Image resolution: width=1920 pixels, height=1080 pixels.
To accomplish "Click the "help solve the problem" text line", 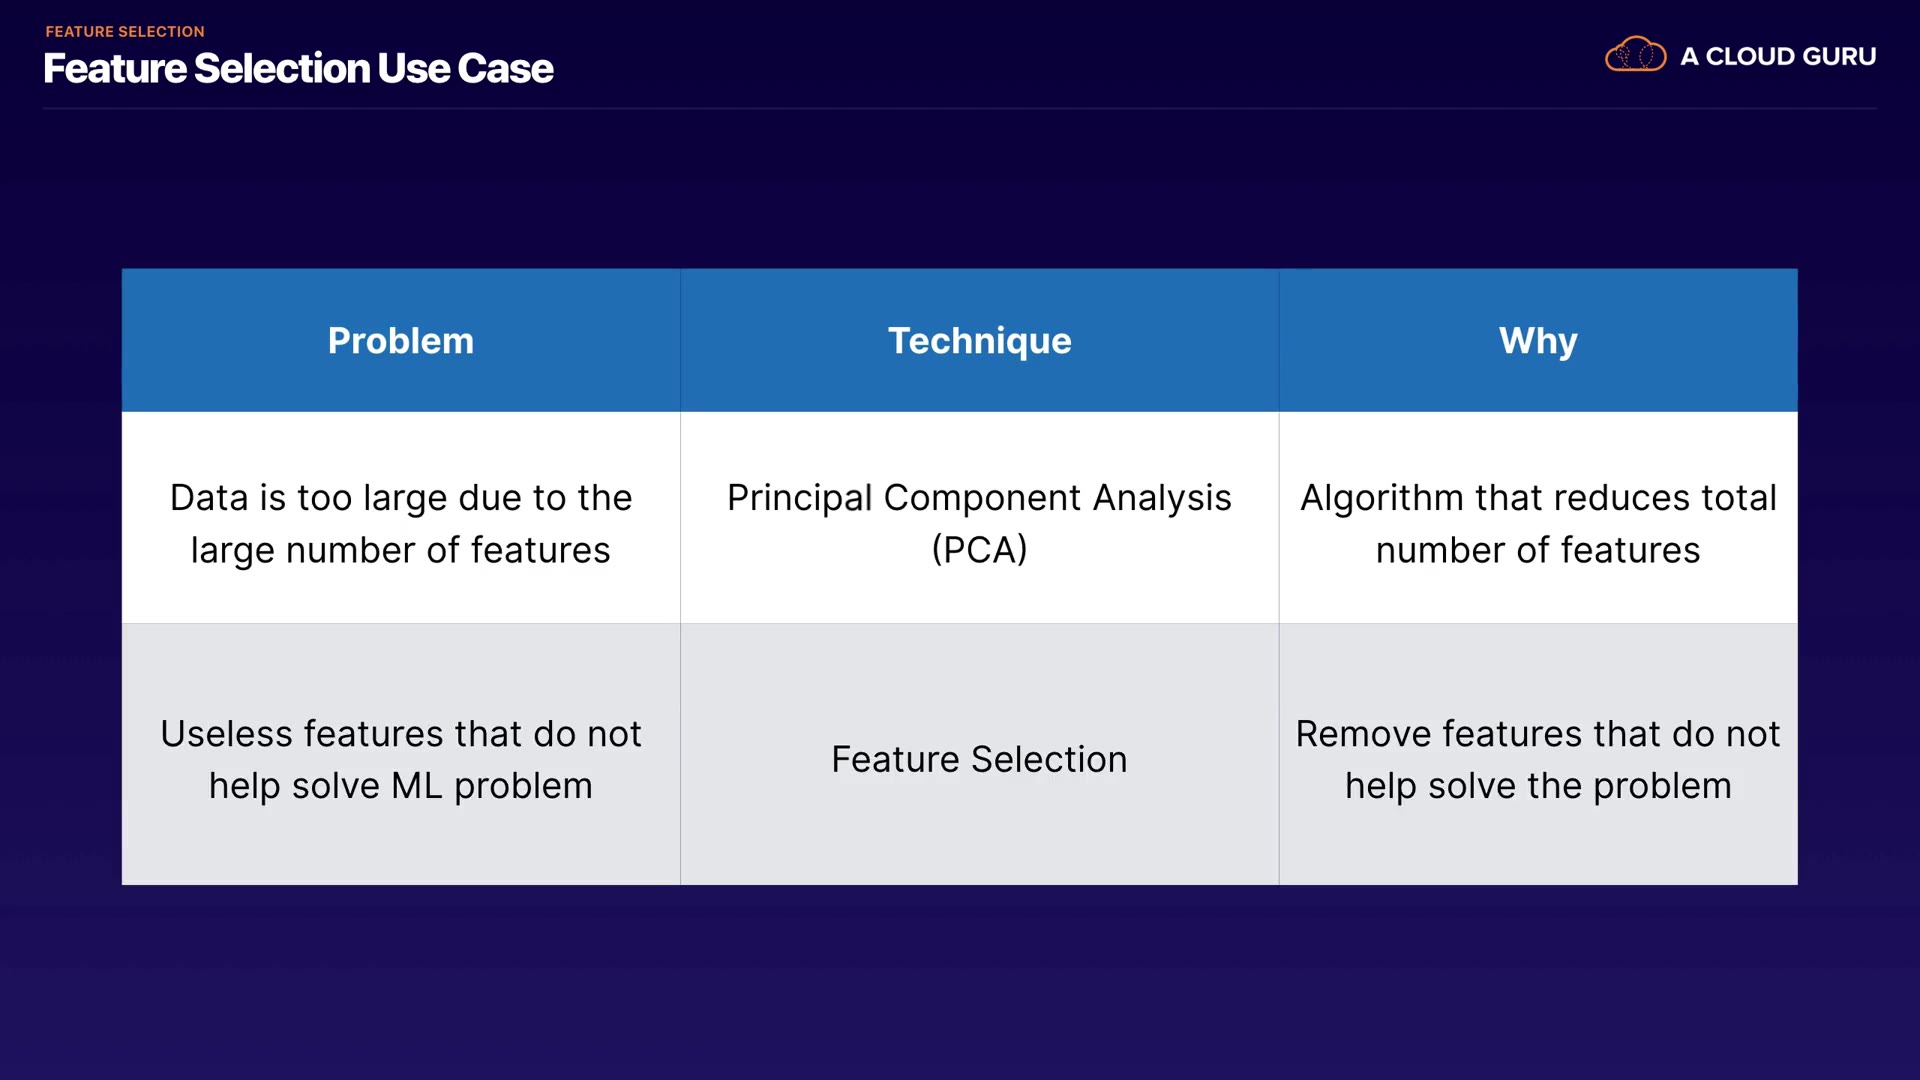I will pos(1538,786).
